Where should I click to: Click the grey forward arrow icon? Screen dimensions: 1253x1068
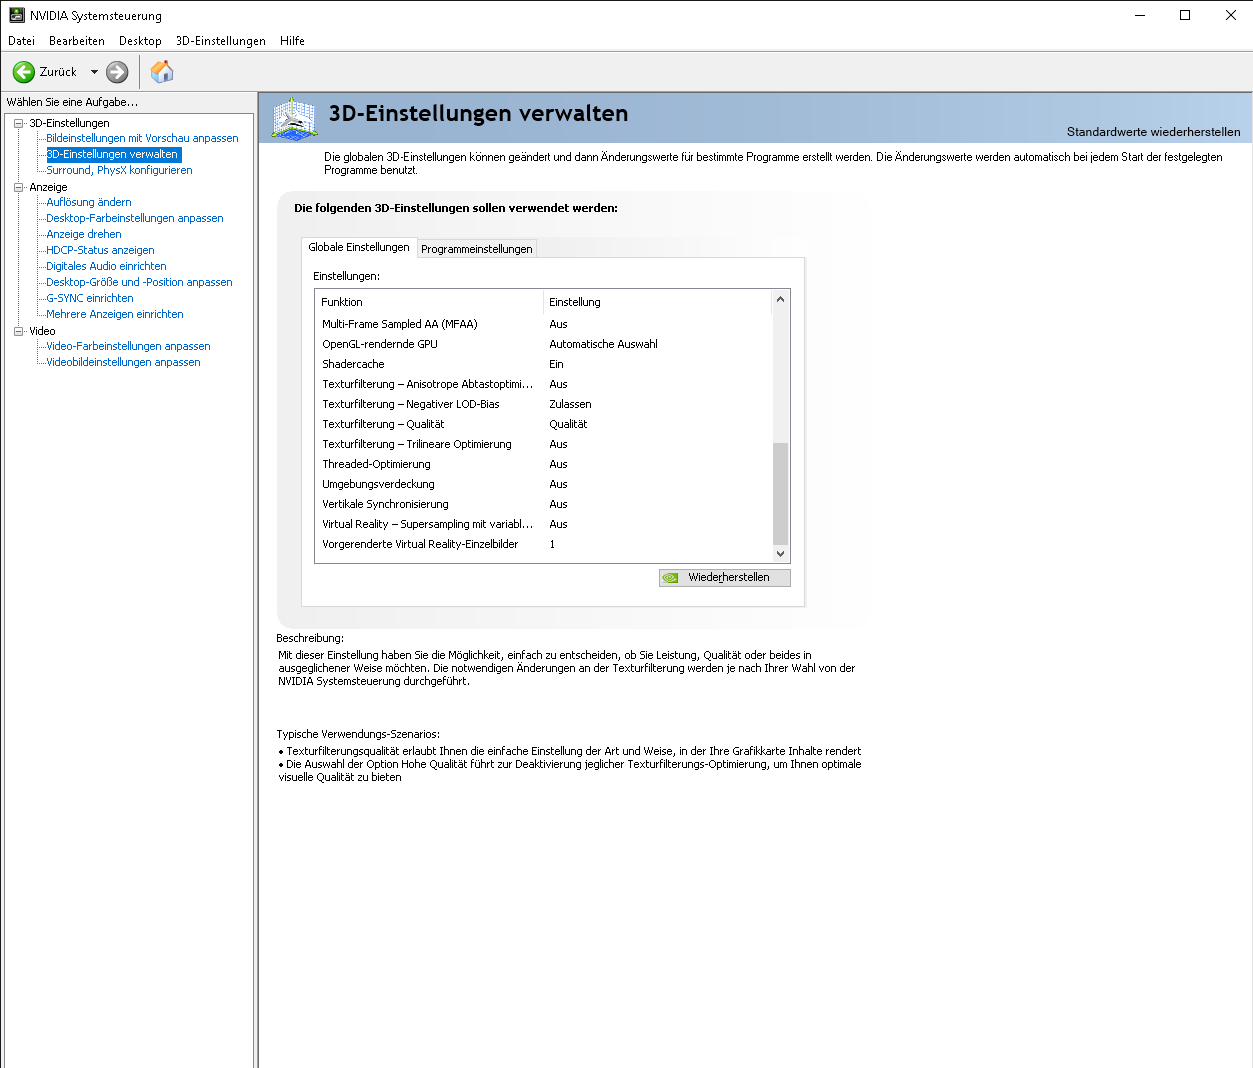tap(117, 72)
